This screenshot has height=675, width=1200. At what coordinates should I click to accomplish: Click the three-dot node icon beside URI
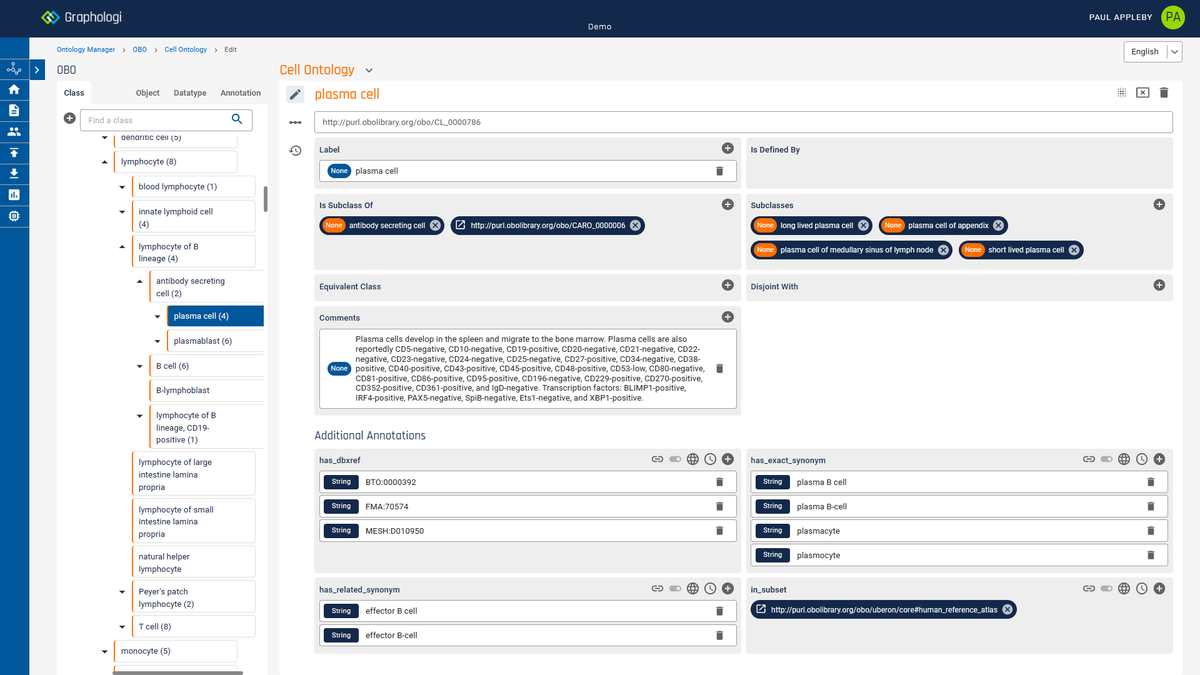[295, 122]
